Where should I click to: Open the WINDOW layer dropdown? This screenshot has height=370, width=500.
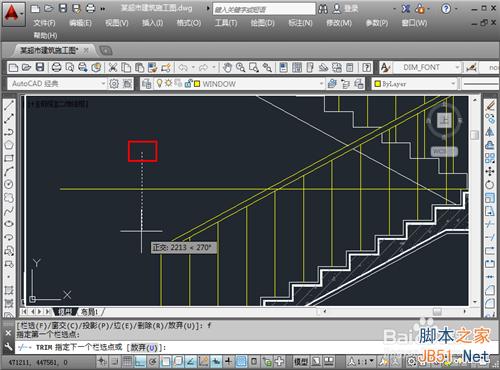point(321,84)
